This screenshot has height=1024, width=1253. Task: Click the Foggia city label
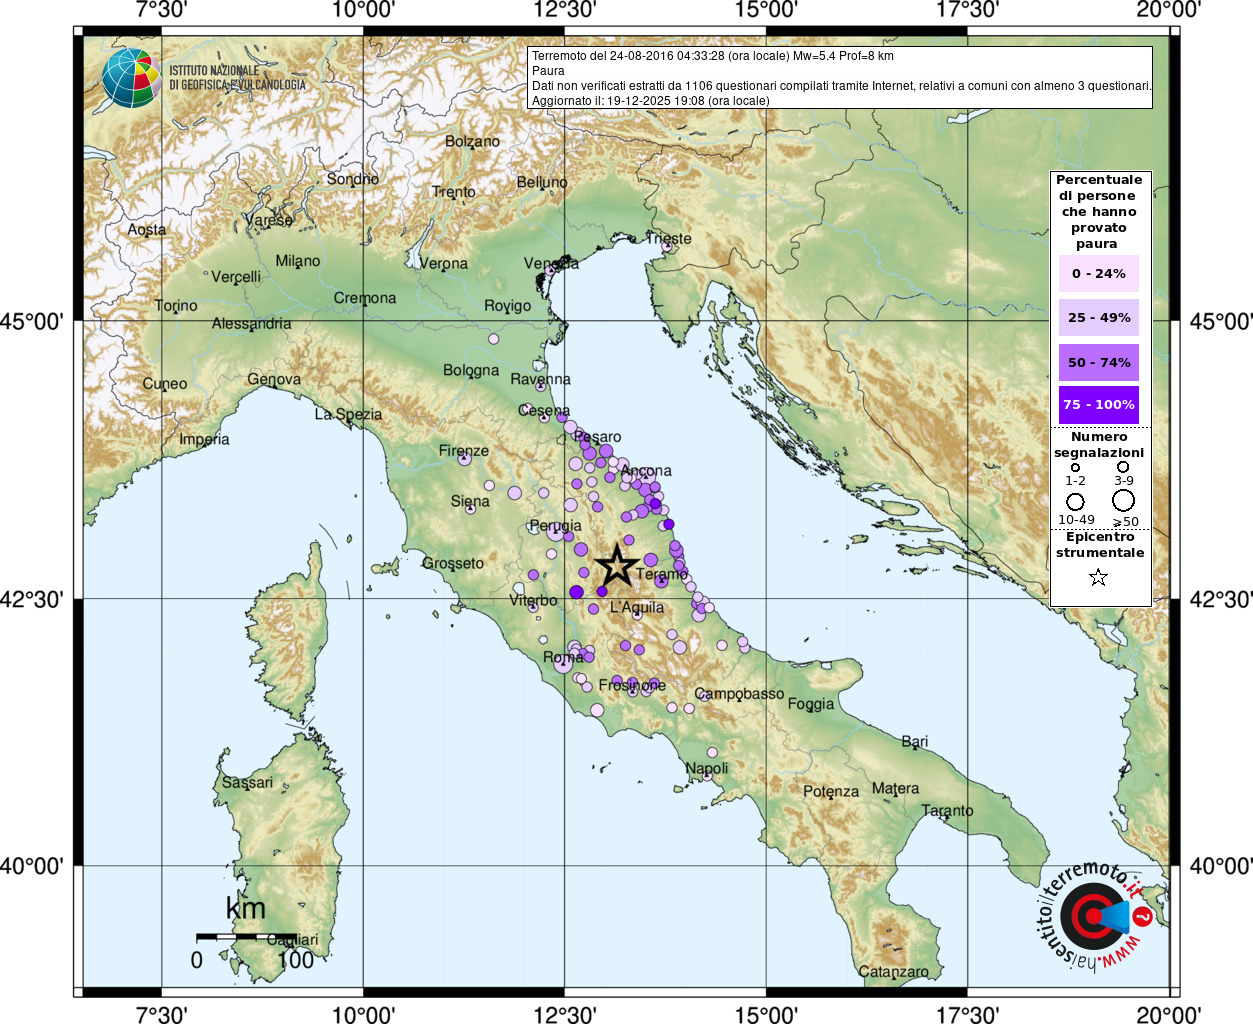point(811,703)
